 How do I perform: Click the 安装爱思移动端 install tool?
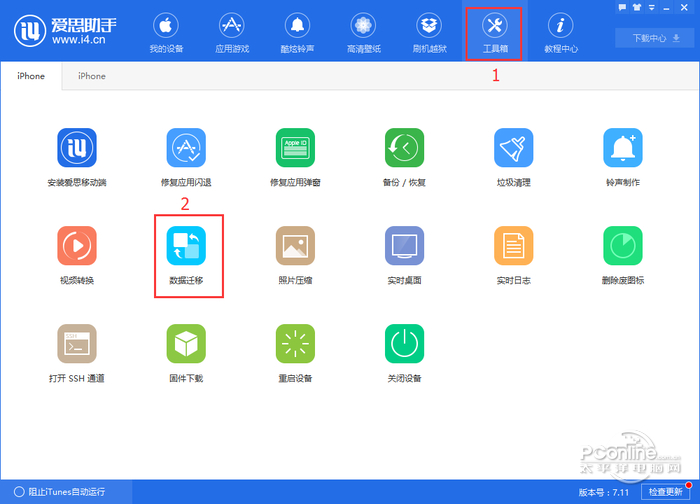(x=77, y=157)
